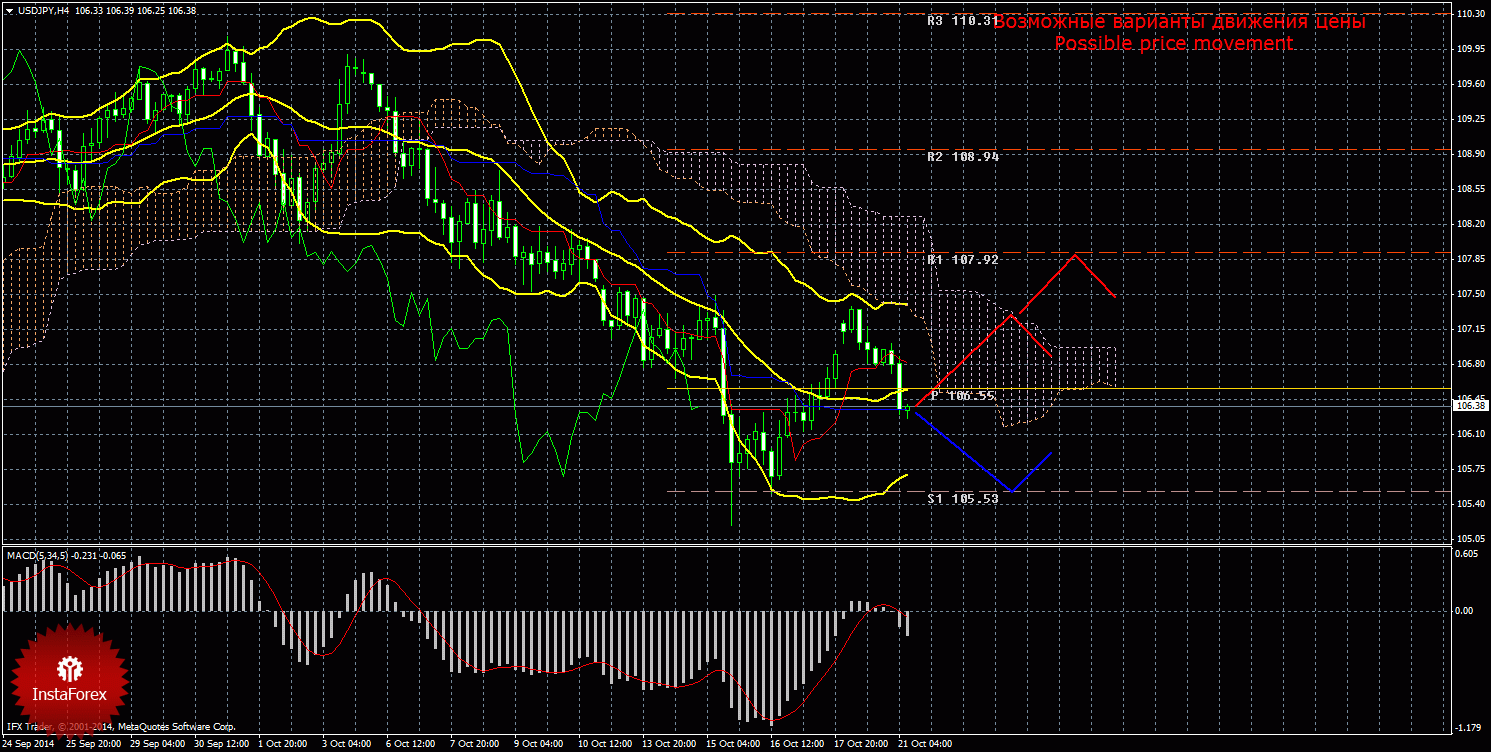Screen dimensions: 1491x752
Task: Click the current price marker 106.38
Action: [x=1470, y=406]
